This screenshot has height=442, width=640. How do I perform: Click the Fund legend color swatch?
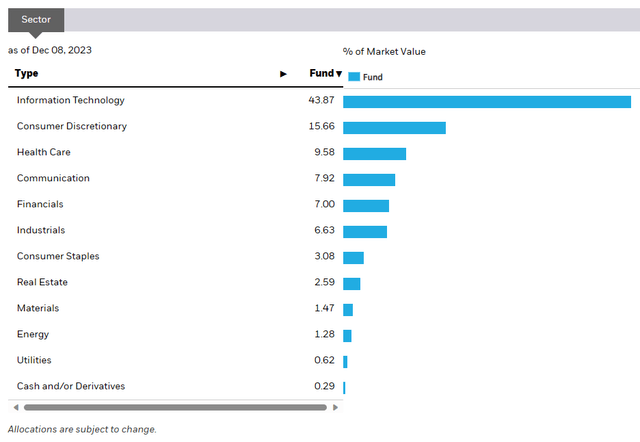click(x=354, y=77)
